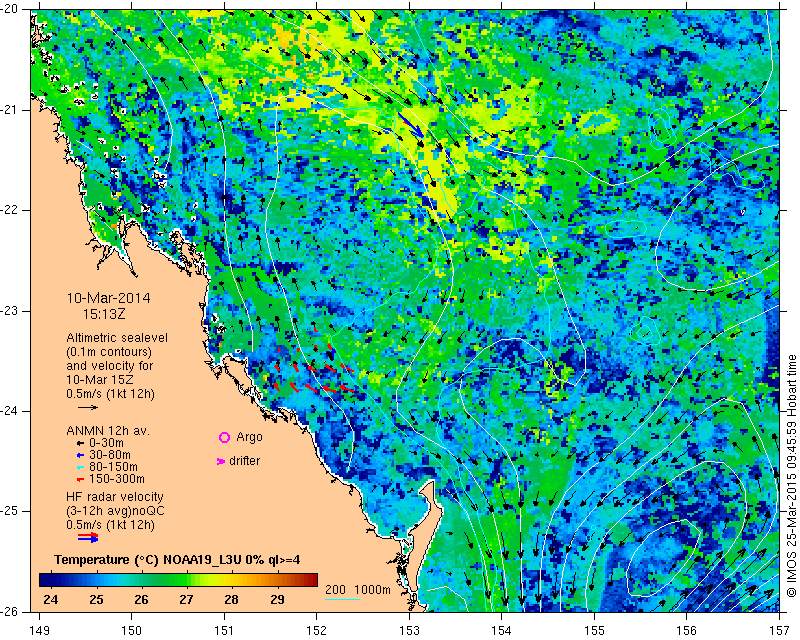Click the latitude axis label '-25'

click(10, 511)
